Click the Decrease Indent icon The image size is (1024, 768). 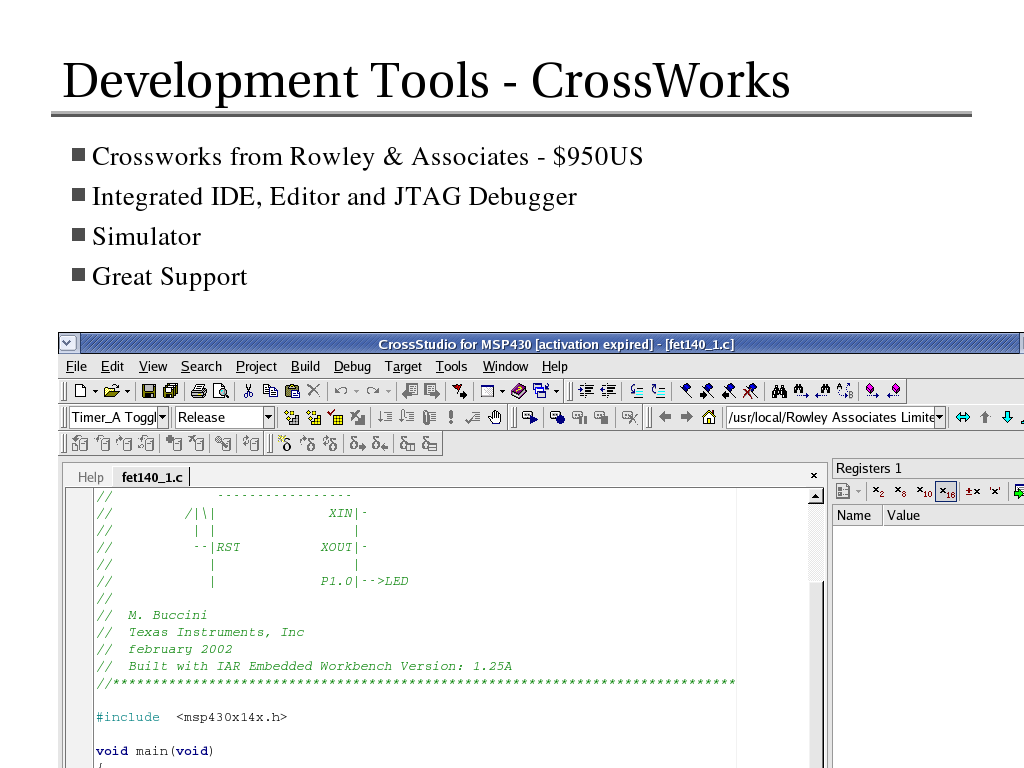[608, 391]
